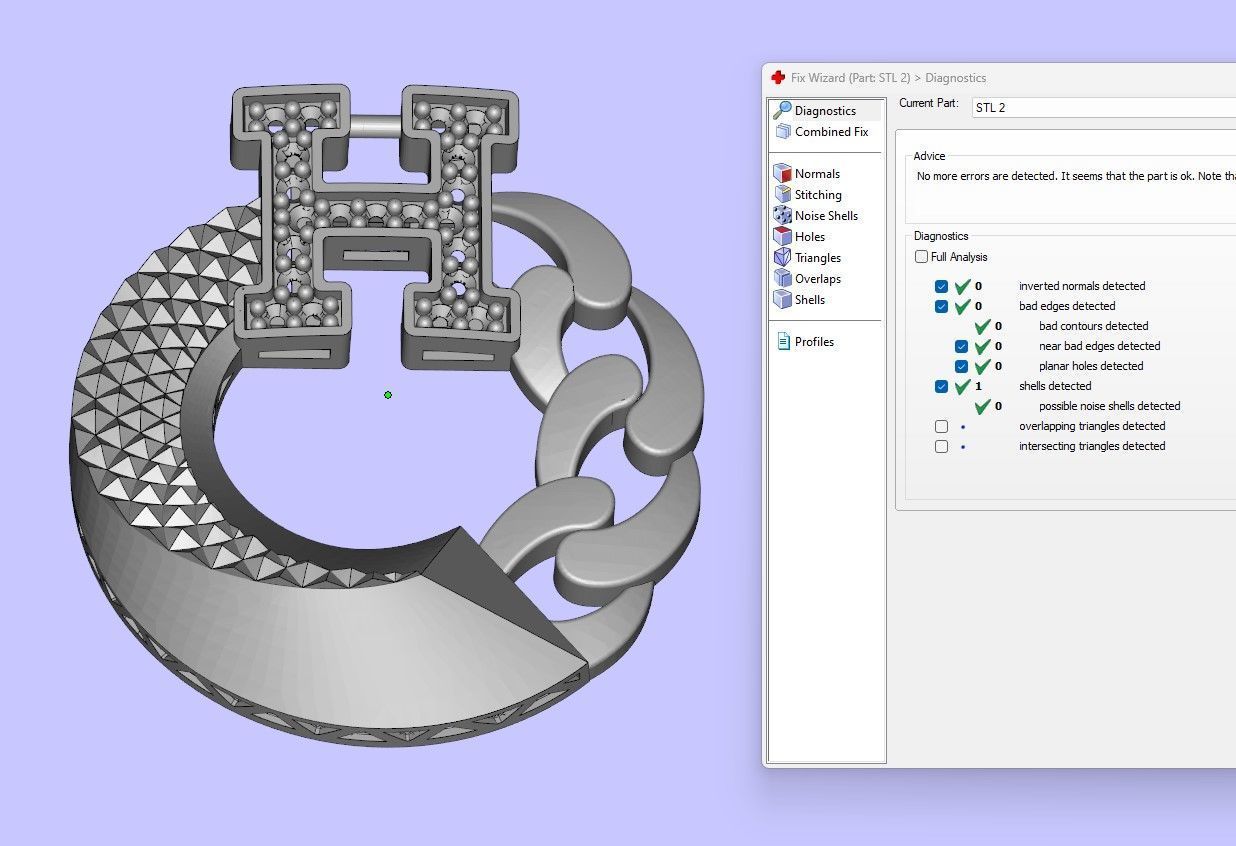Click the Triangles icon in sidebar

pos(782,257)
